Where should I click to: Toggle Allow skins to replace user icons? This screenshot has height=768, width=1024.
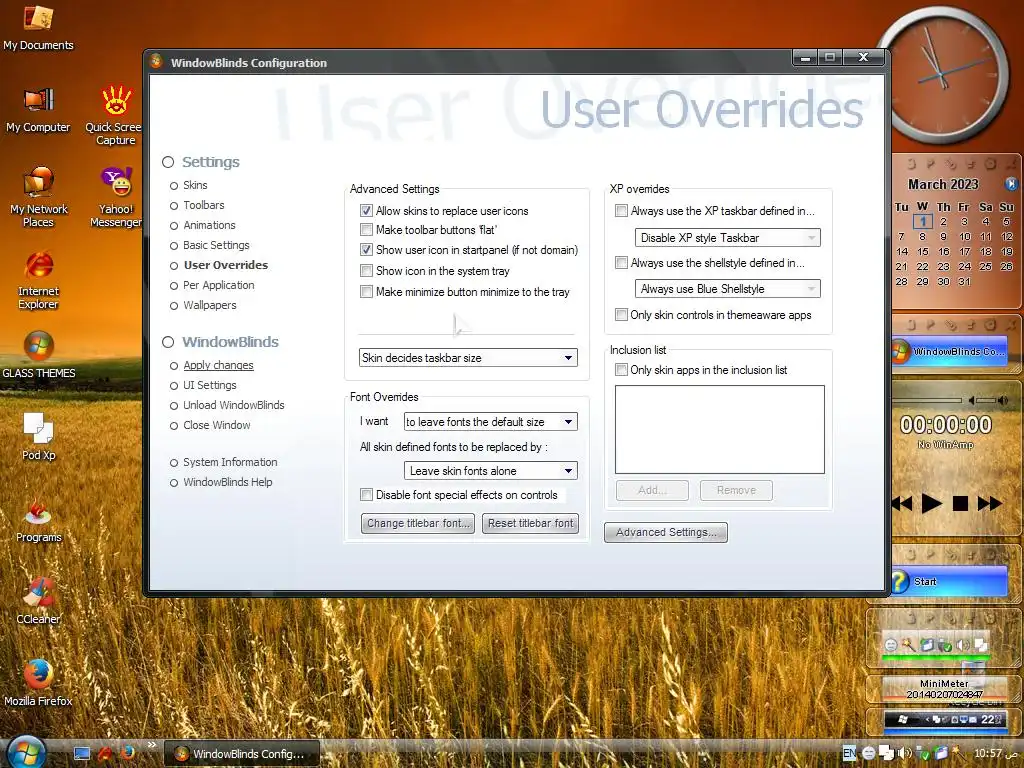pos(366,210)
